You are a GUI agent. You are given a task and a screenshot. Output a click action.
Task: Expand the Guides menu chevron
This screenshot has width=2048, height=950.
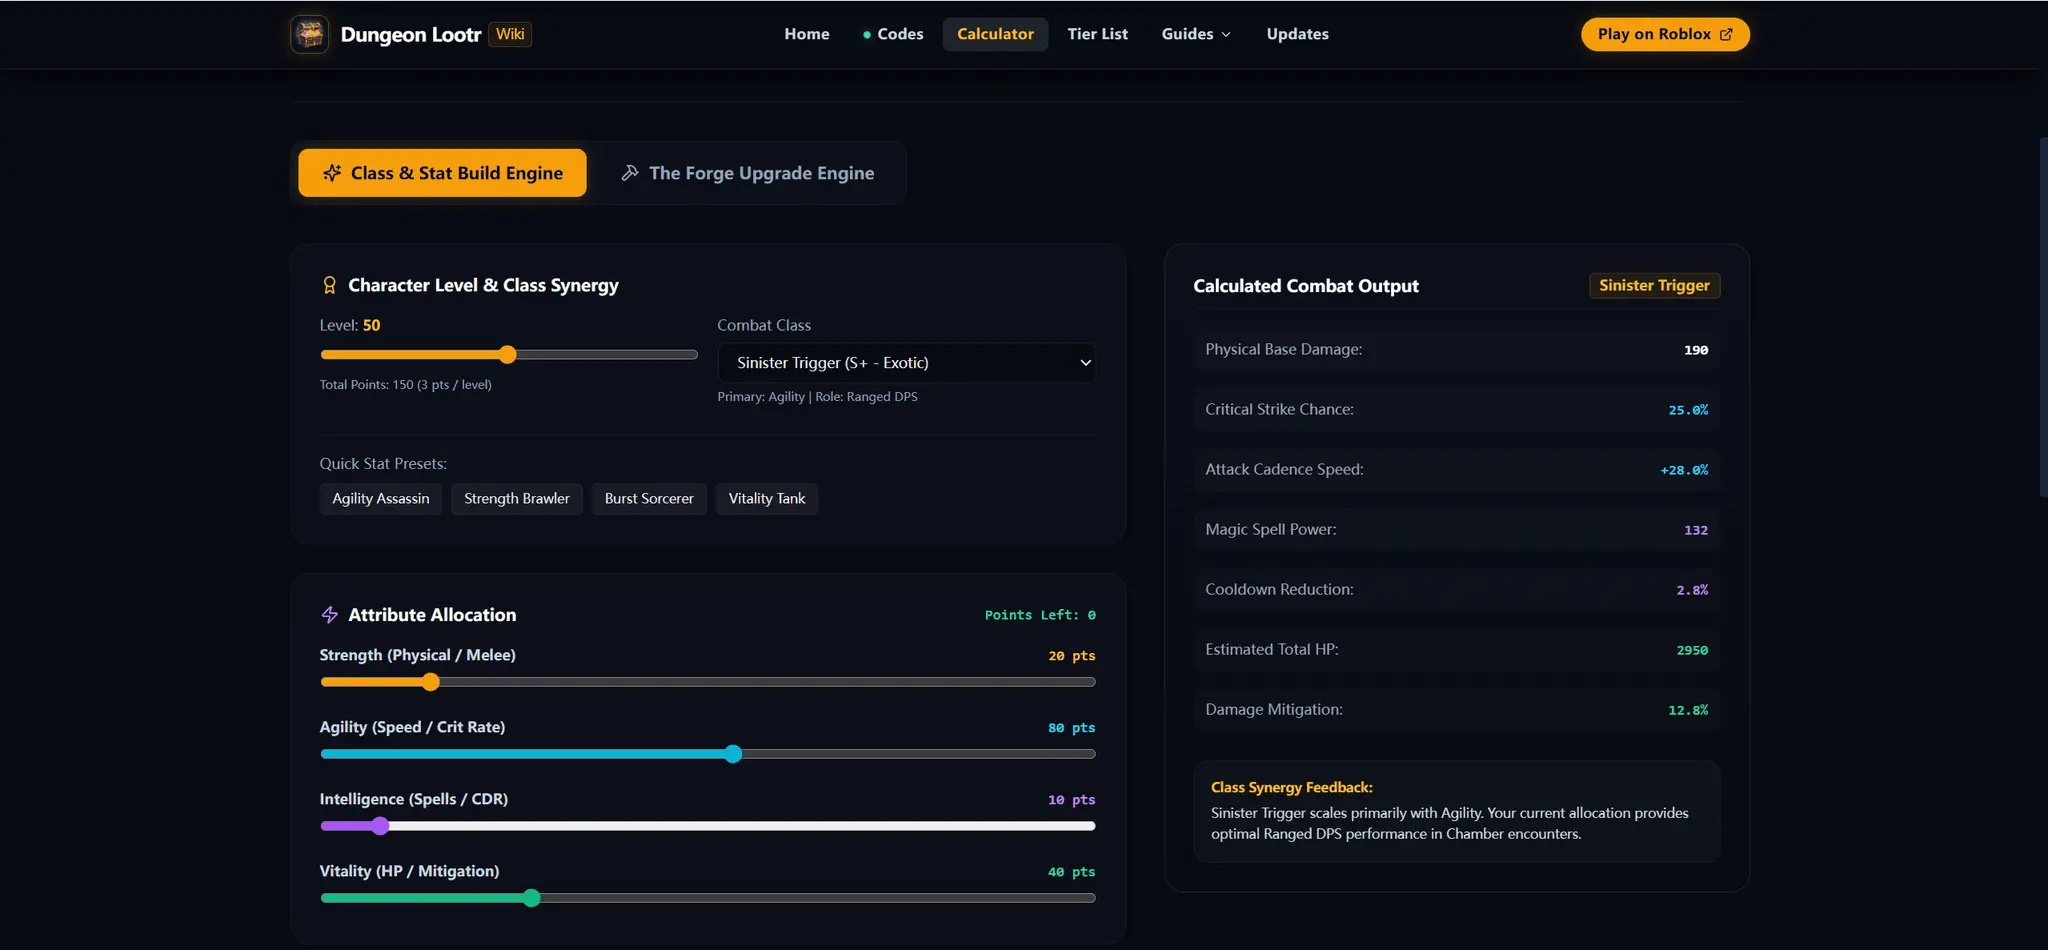point(1226,34)
